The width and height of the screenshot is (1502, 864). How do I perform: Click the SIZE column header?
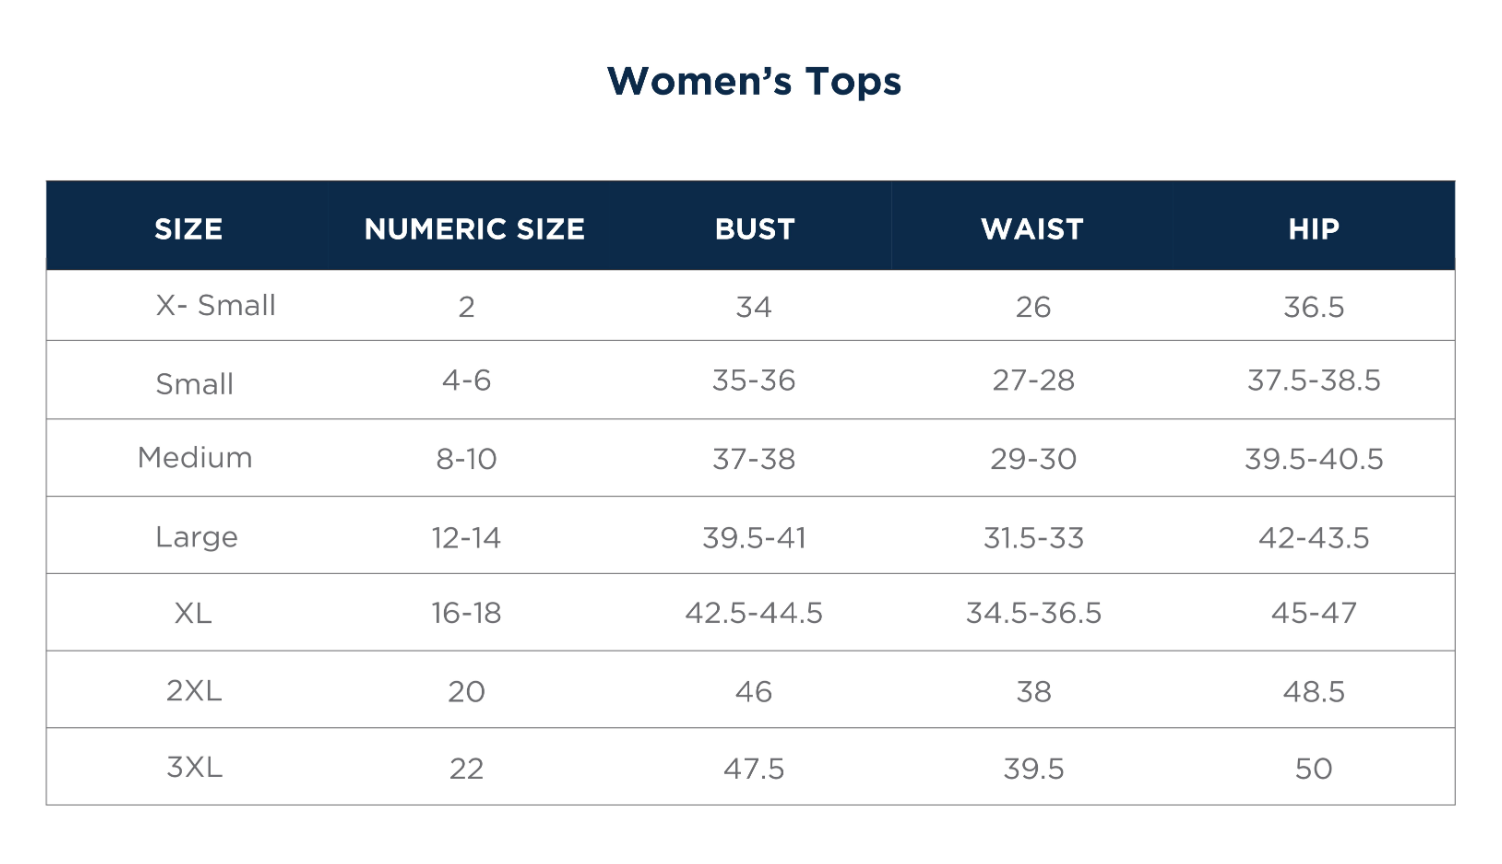coord(188,229)
